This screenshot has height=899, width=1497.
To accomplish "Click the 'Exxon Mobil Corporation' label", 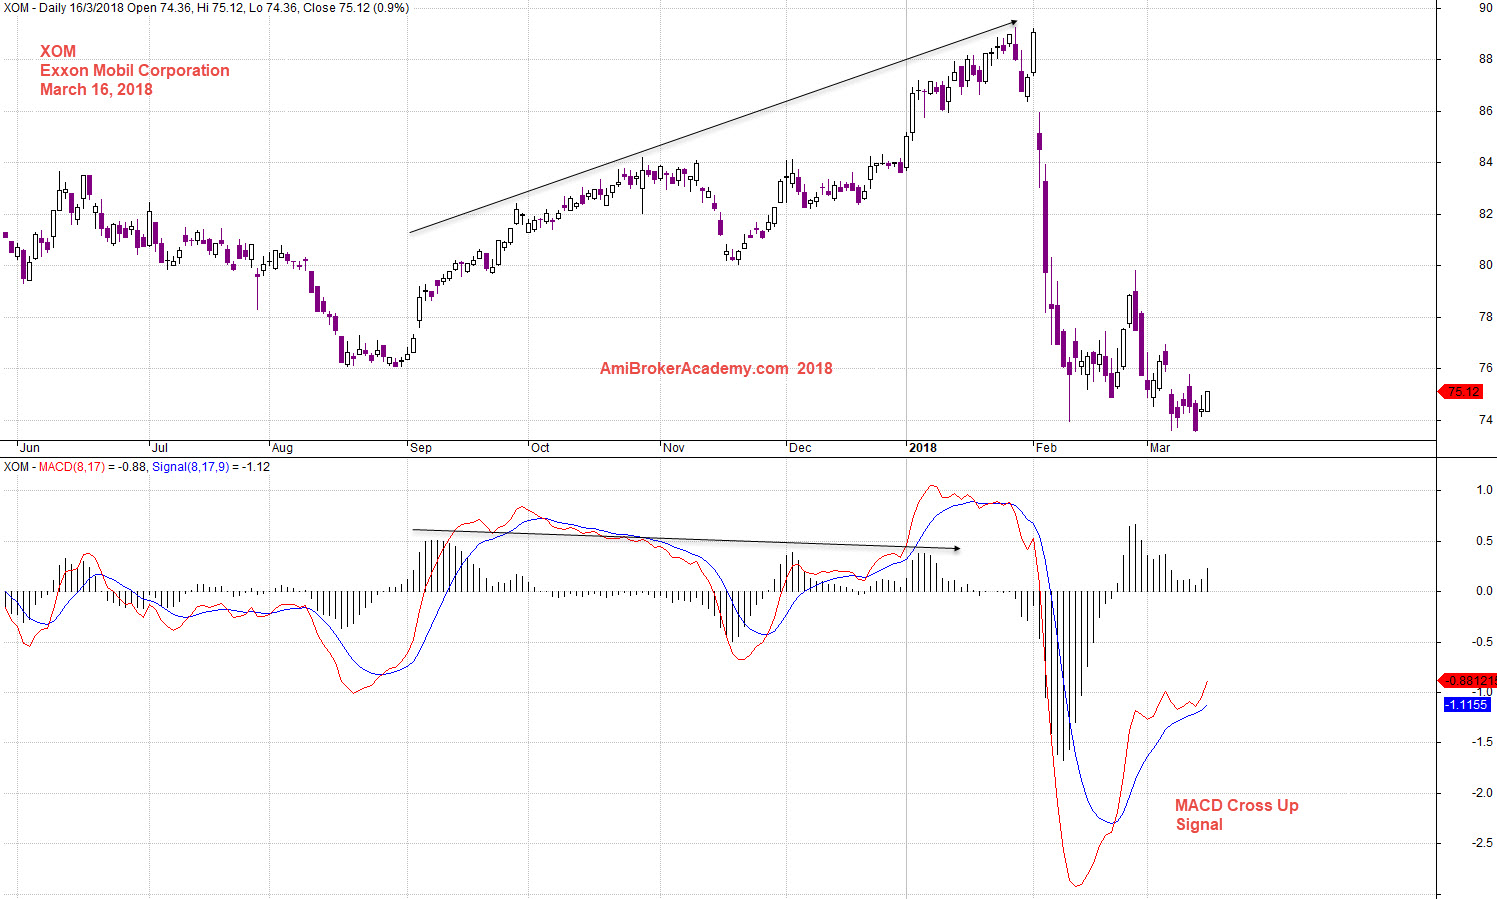I will [x=135, y=71].
